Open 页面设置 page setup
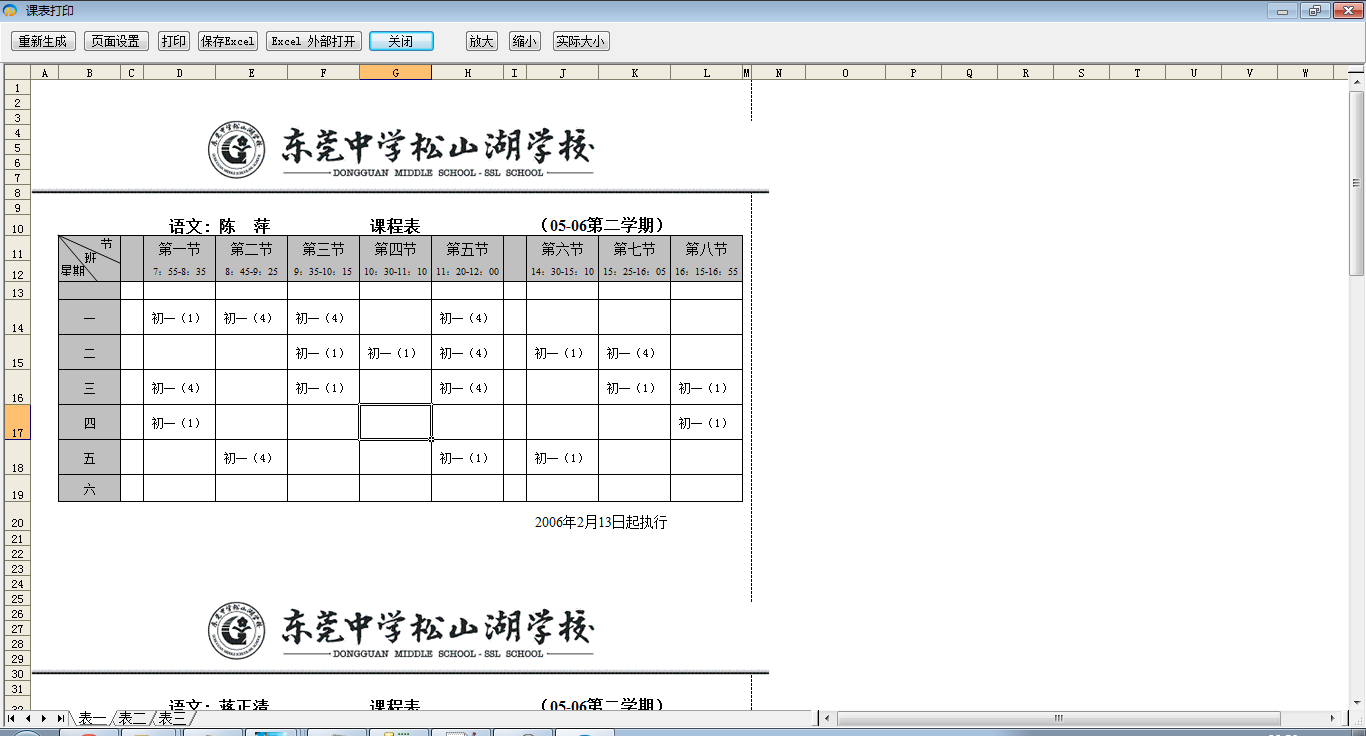 pos(116,41)
